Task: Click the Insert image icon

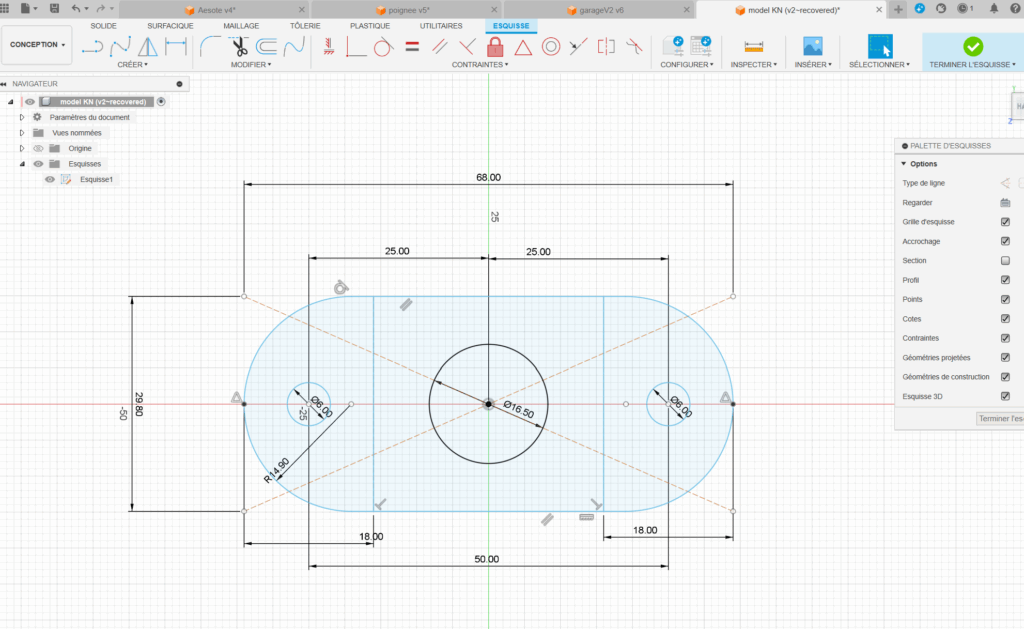Action: [812, 47]
